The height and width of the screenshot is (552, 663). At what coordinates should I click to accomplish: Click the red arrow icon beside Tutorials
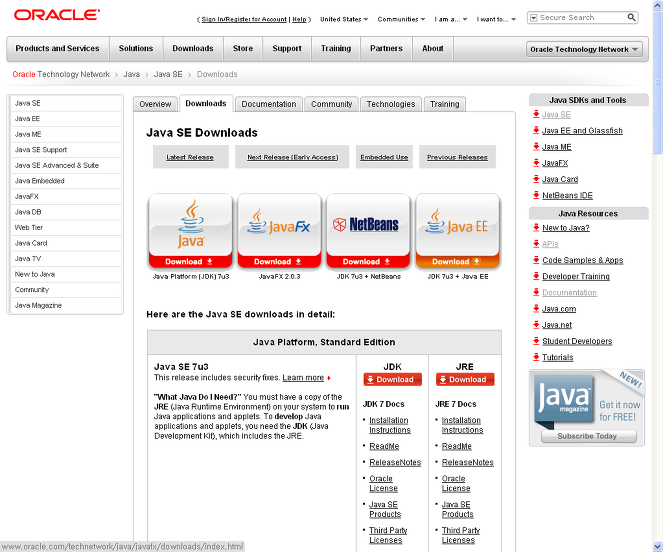coord(536,357)
